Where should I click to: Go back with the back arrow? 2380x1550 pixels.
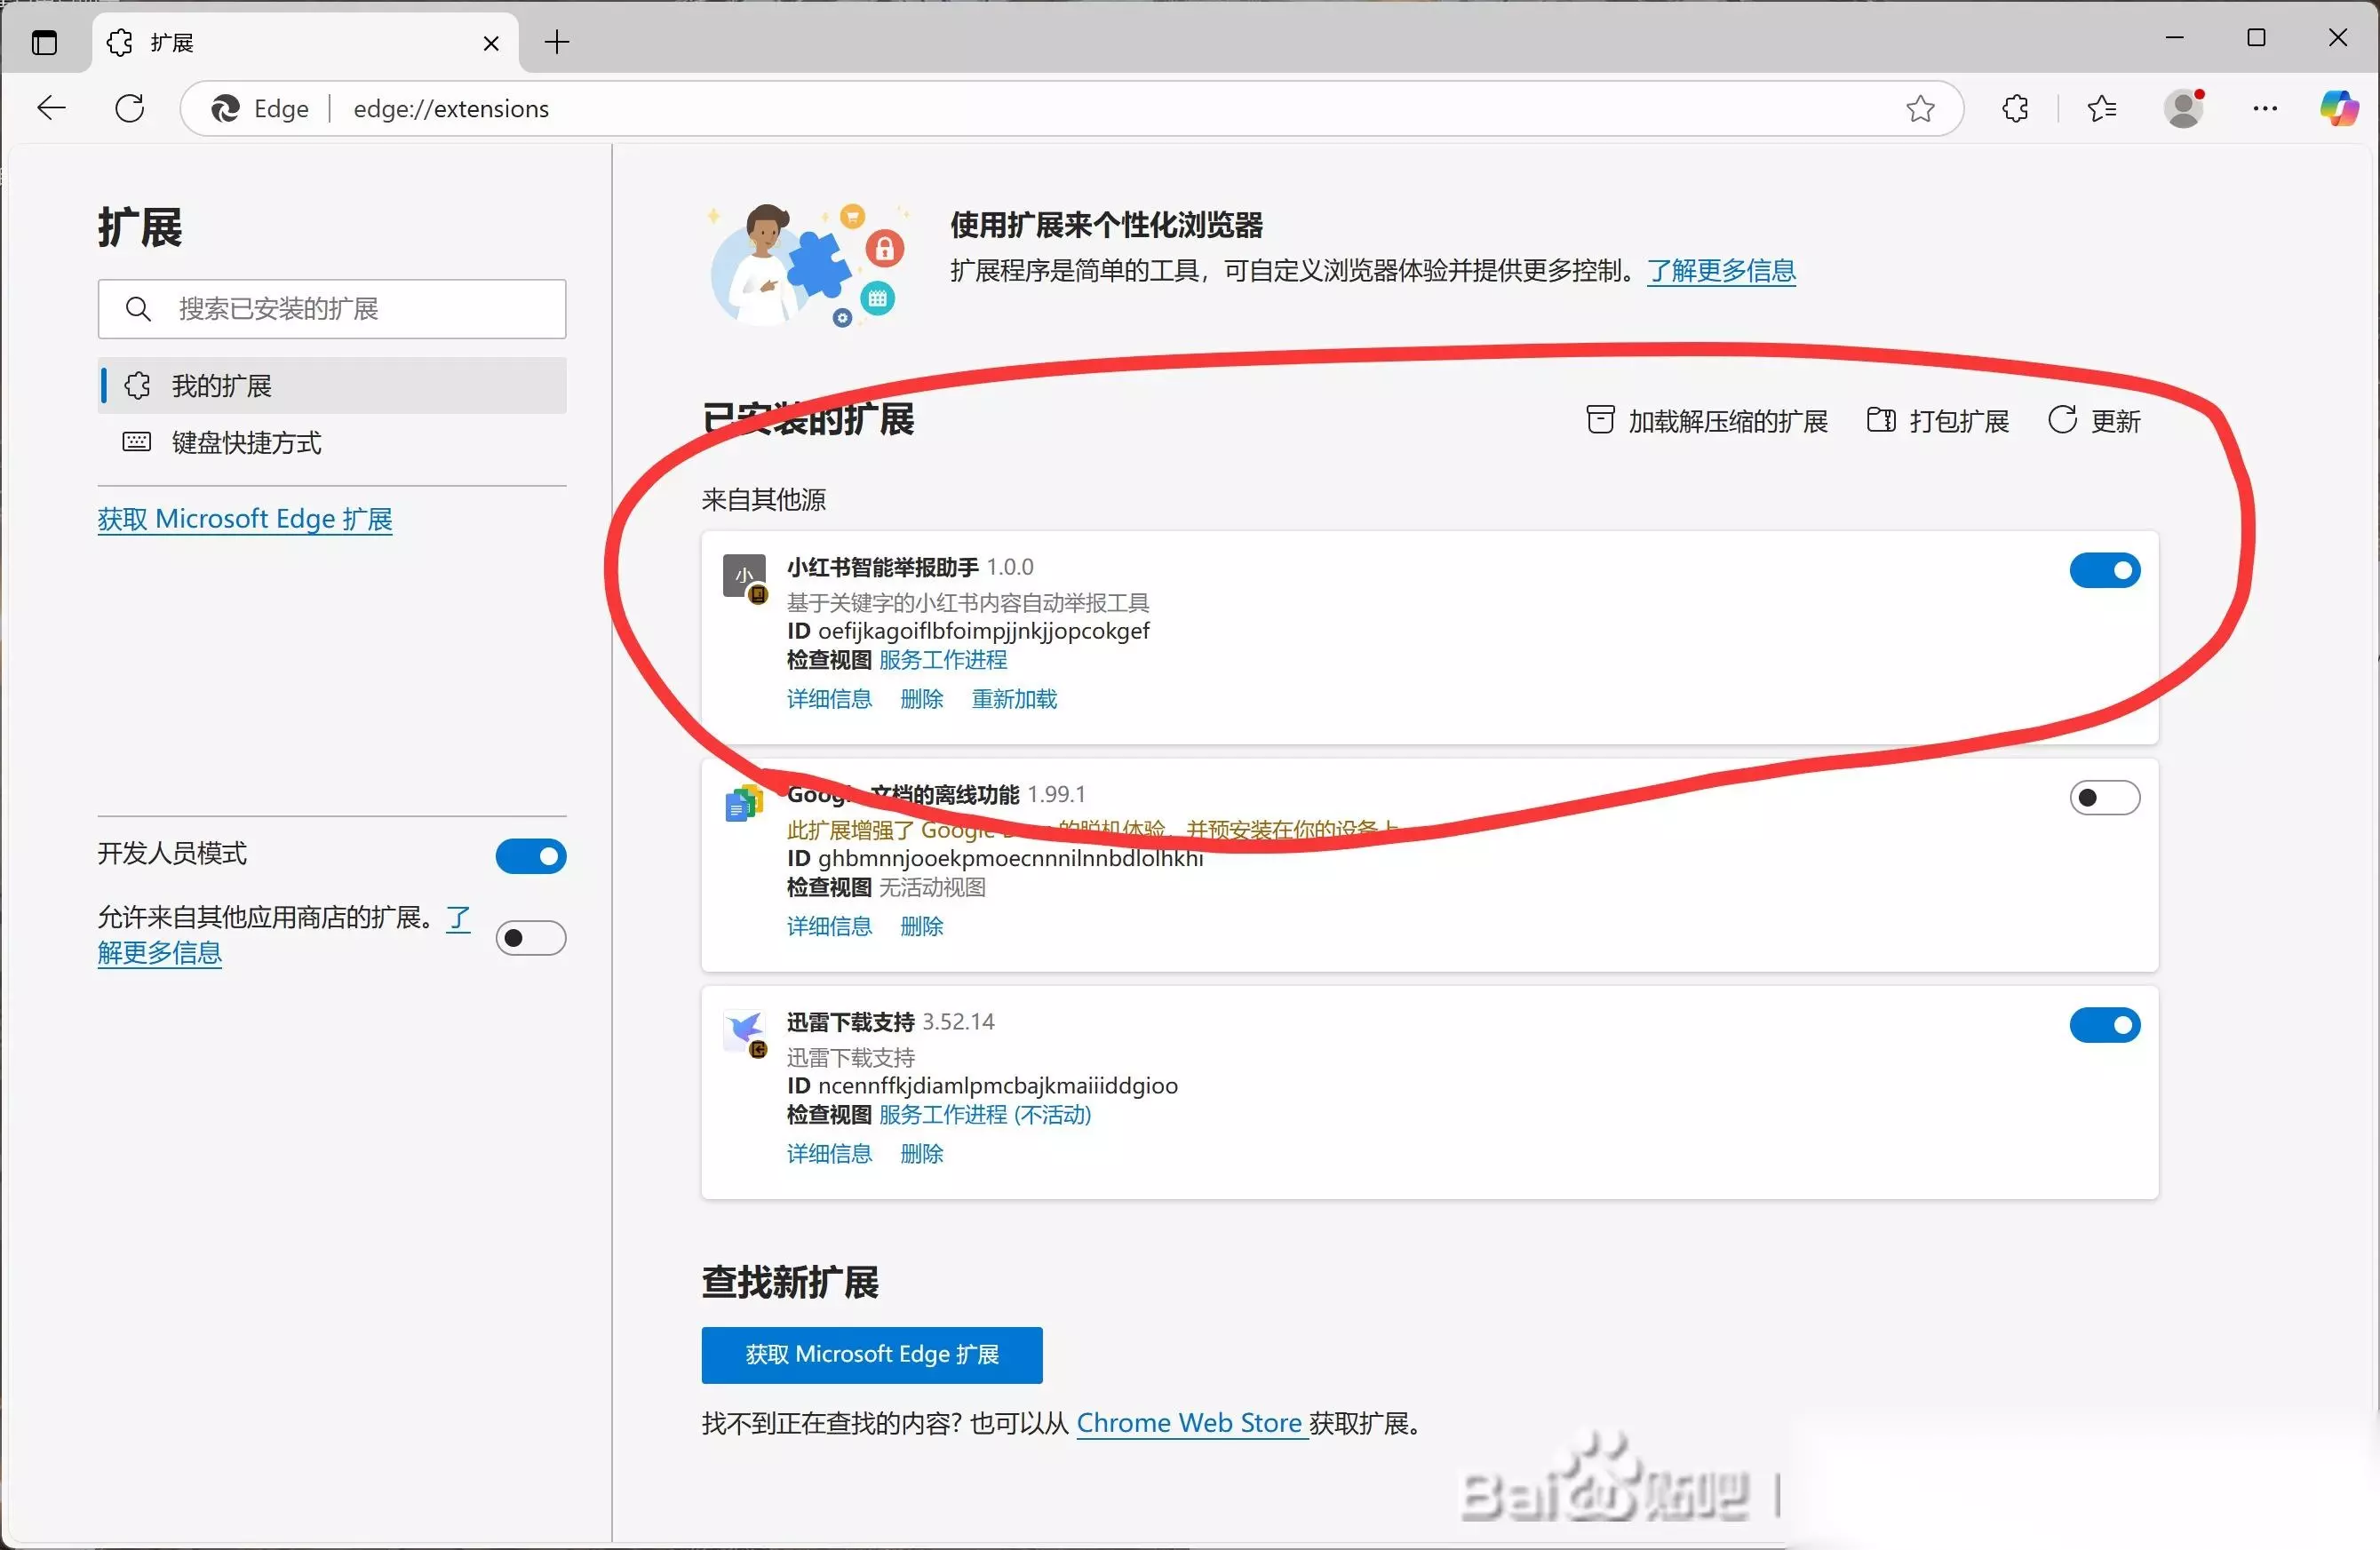click(x=51, y=108)
